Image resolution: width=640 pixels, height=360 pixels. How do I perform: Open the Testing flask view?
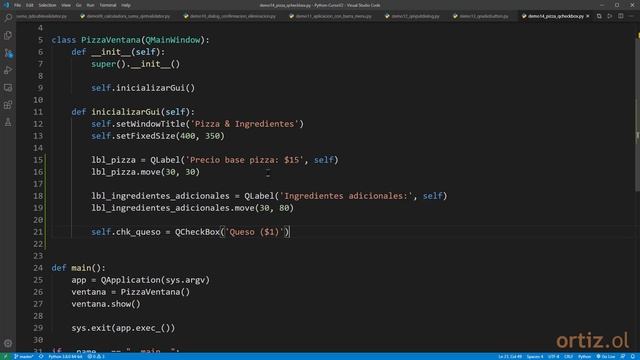pyautogui.click(x=8, y=122)
